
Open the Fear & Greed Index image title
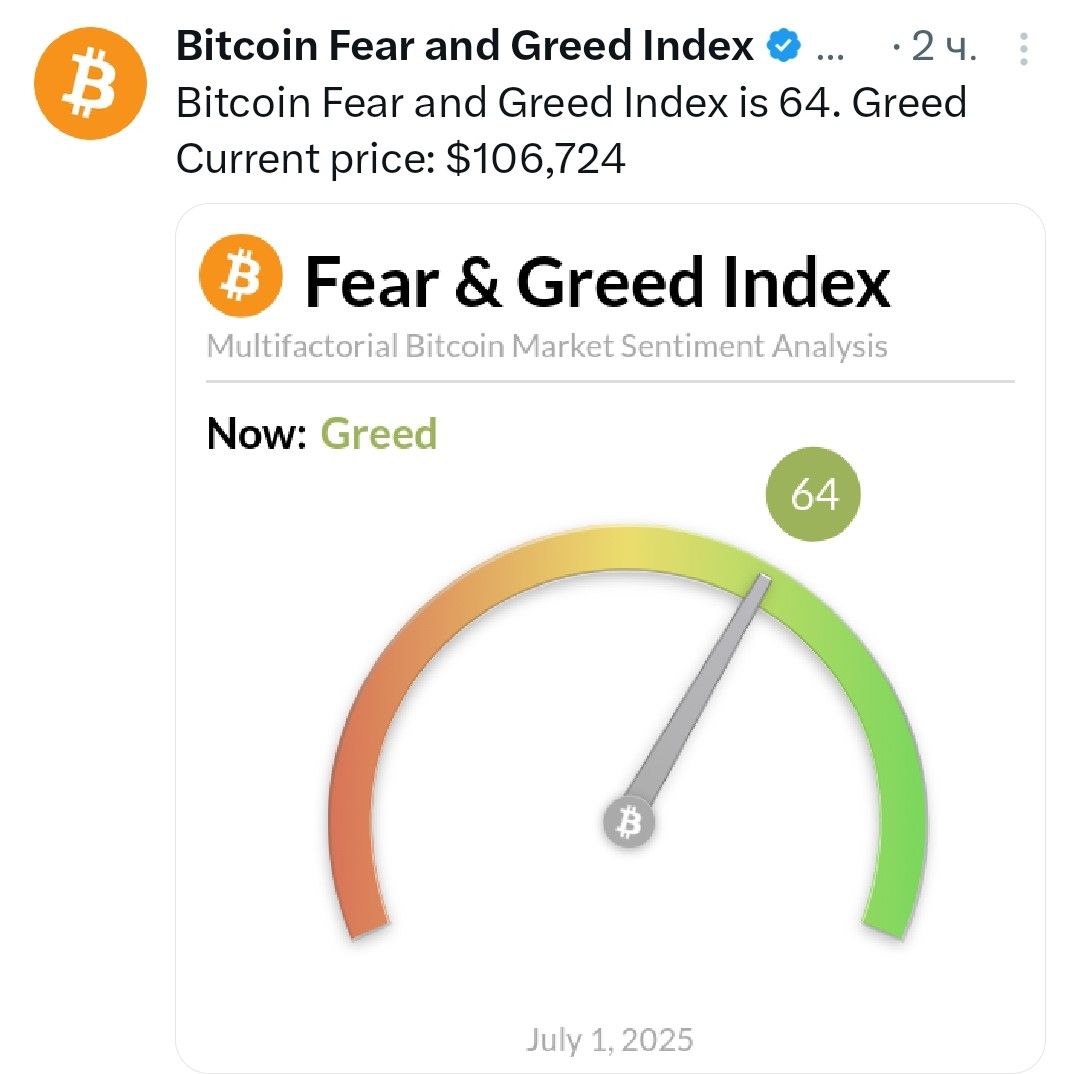click(x=597, y=282)
